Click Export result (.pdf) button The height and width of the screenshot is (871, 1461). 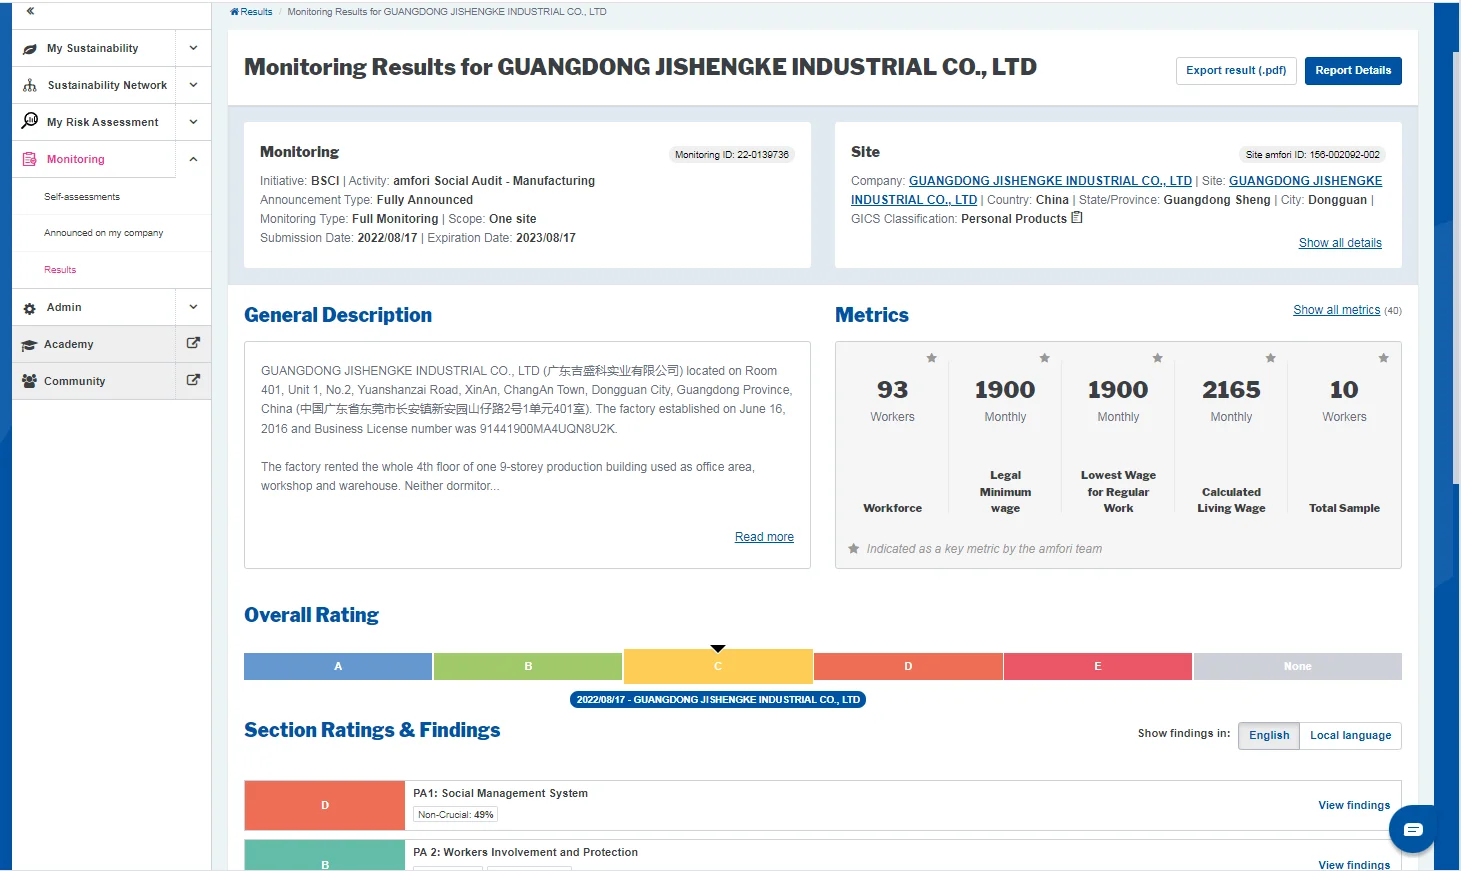(x=1236, y=71)
